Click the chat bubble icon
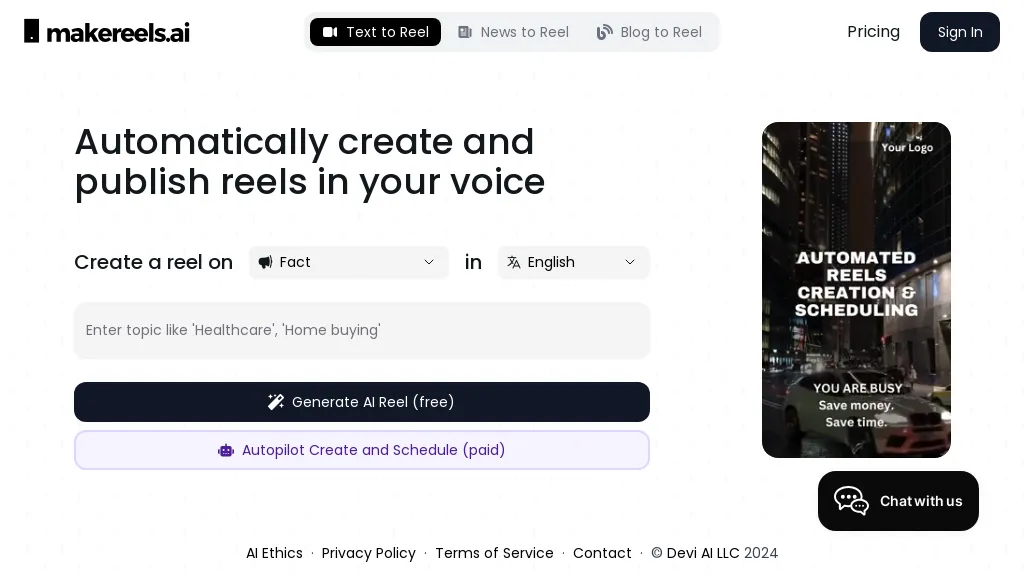1024x576 pixels. [x=851, y=501]
